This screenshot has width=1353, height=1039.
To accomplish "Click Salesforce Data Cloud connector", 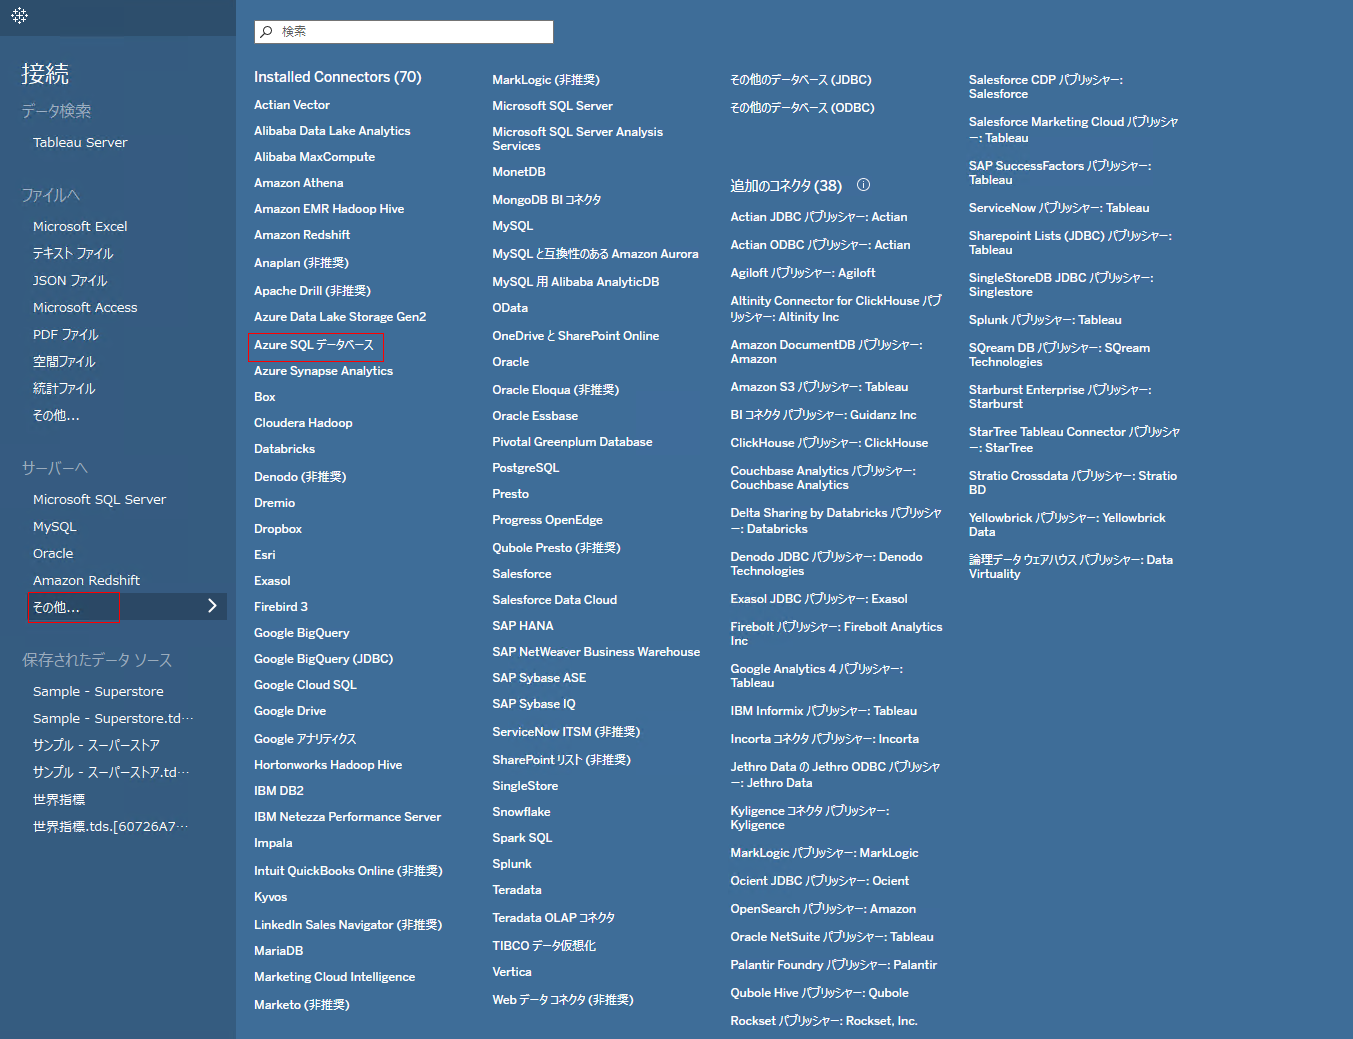I will 554,600.
